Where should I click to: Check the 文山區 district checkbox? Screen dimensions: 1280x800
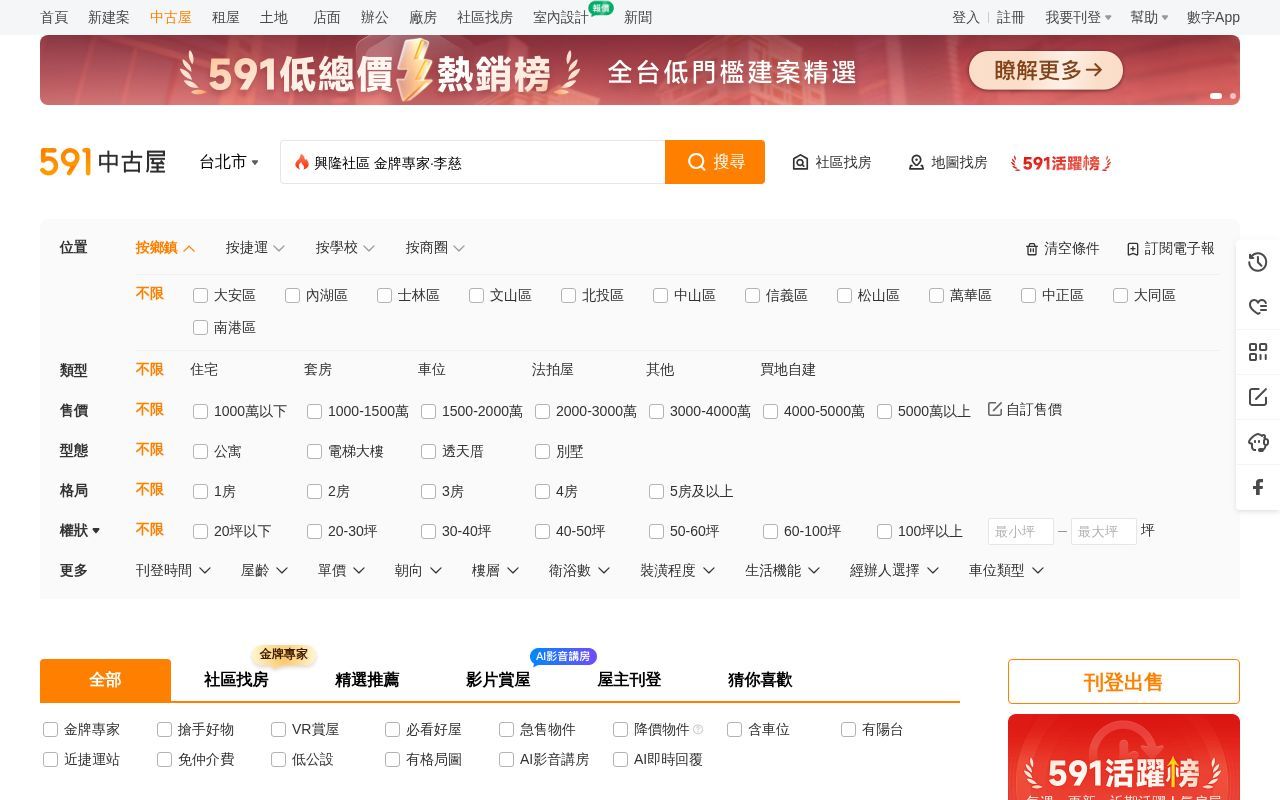(476, 295)
